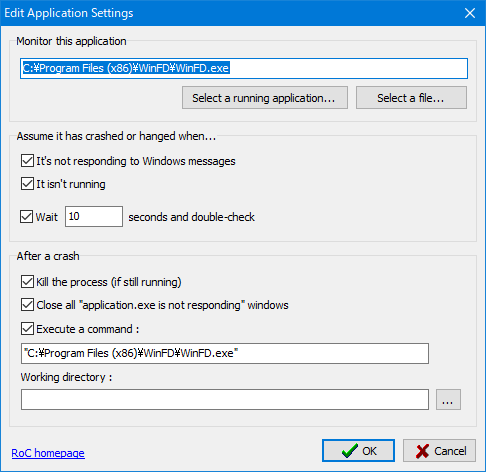Browse for working directory with "..." button
The image size is (486, 472).
(x=448, y=399)
